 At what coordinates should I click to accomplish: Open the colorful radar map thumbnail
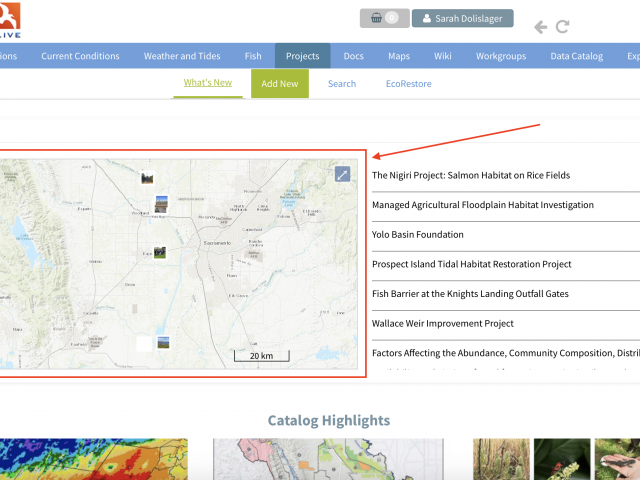[x=93, y=460]
